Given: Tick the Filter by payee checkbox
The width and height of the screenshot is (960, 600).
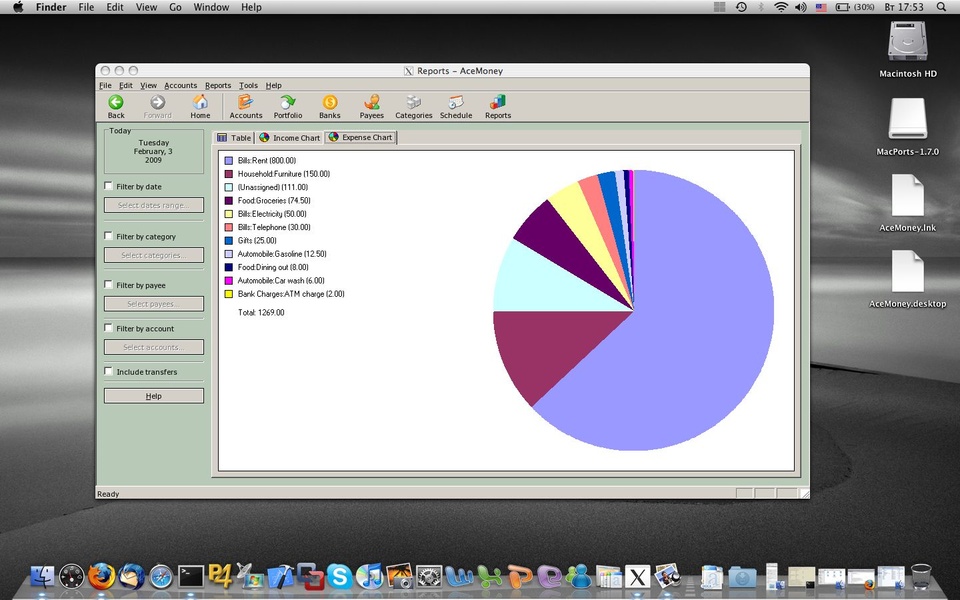Looking at the screenshot, I should coord(109,286).
